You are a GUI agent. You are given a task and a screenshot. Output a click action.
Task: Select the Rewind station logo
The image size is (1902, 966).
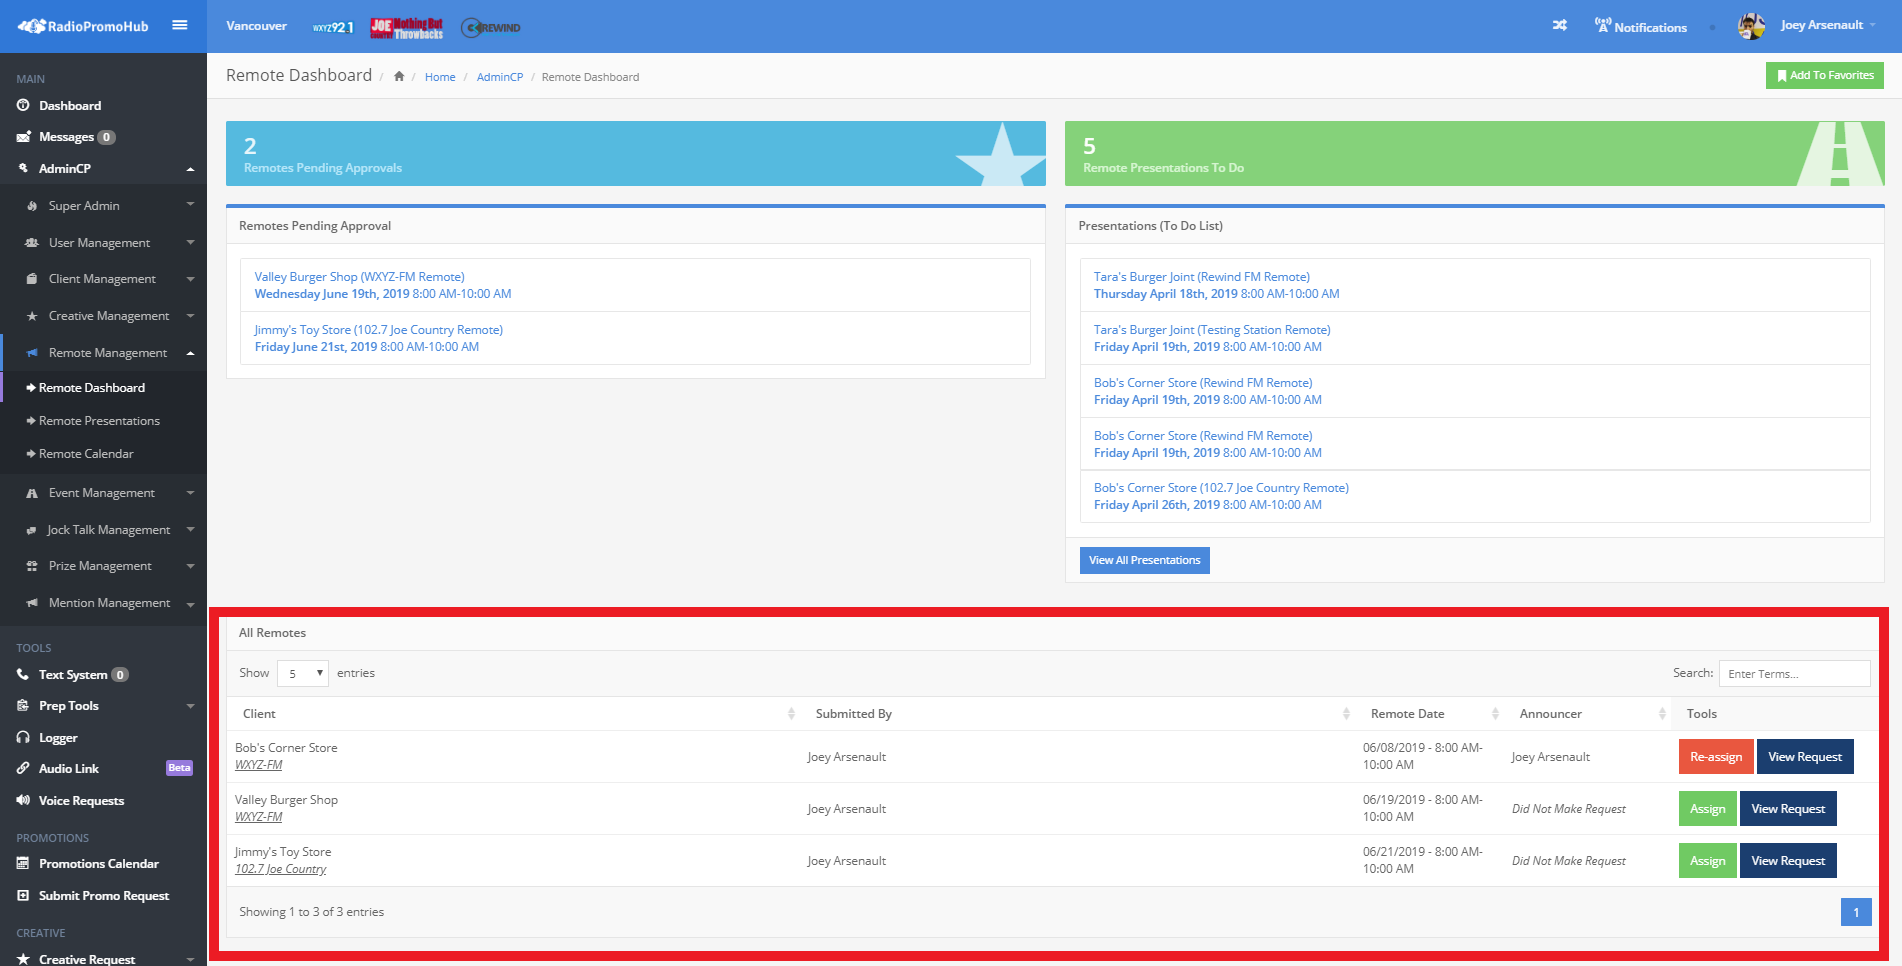491,28
